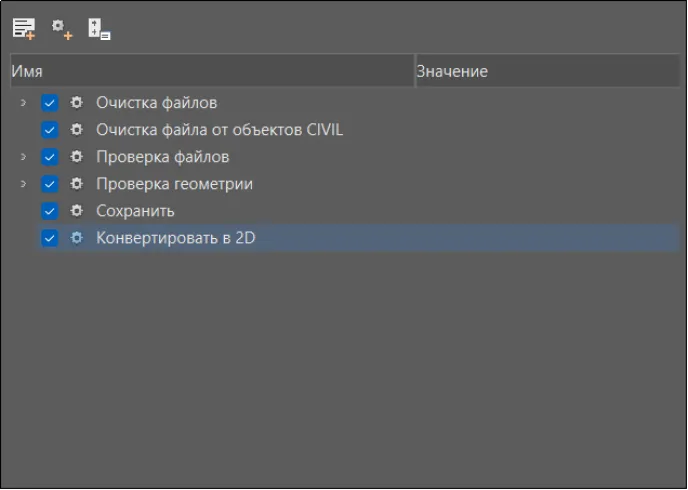688x490 pixels.
Task: Select the Сохранить row label
Action: 135,211
